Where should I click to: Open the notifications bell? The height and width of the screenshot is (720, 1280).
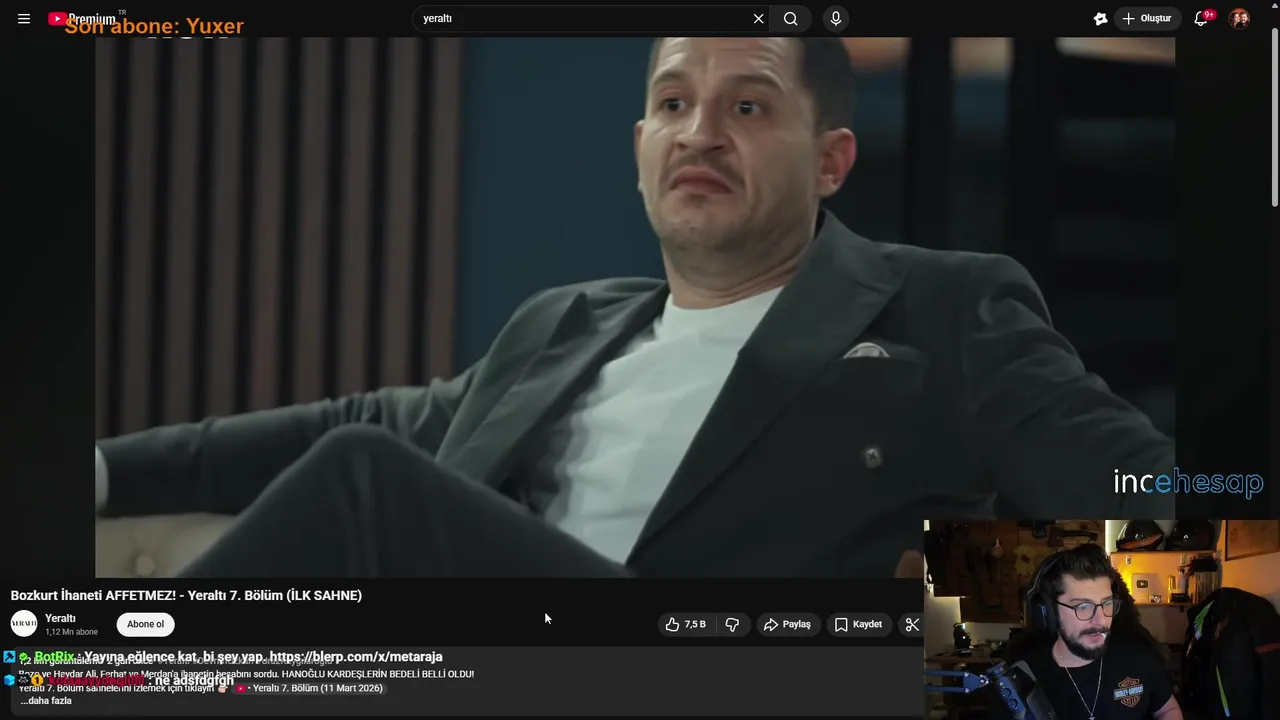coord(1202,18)
